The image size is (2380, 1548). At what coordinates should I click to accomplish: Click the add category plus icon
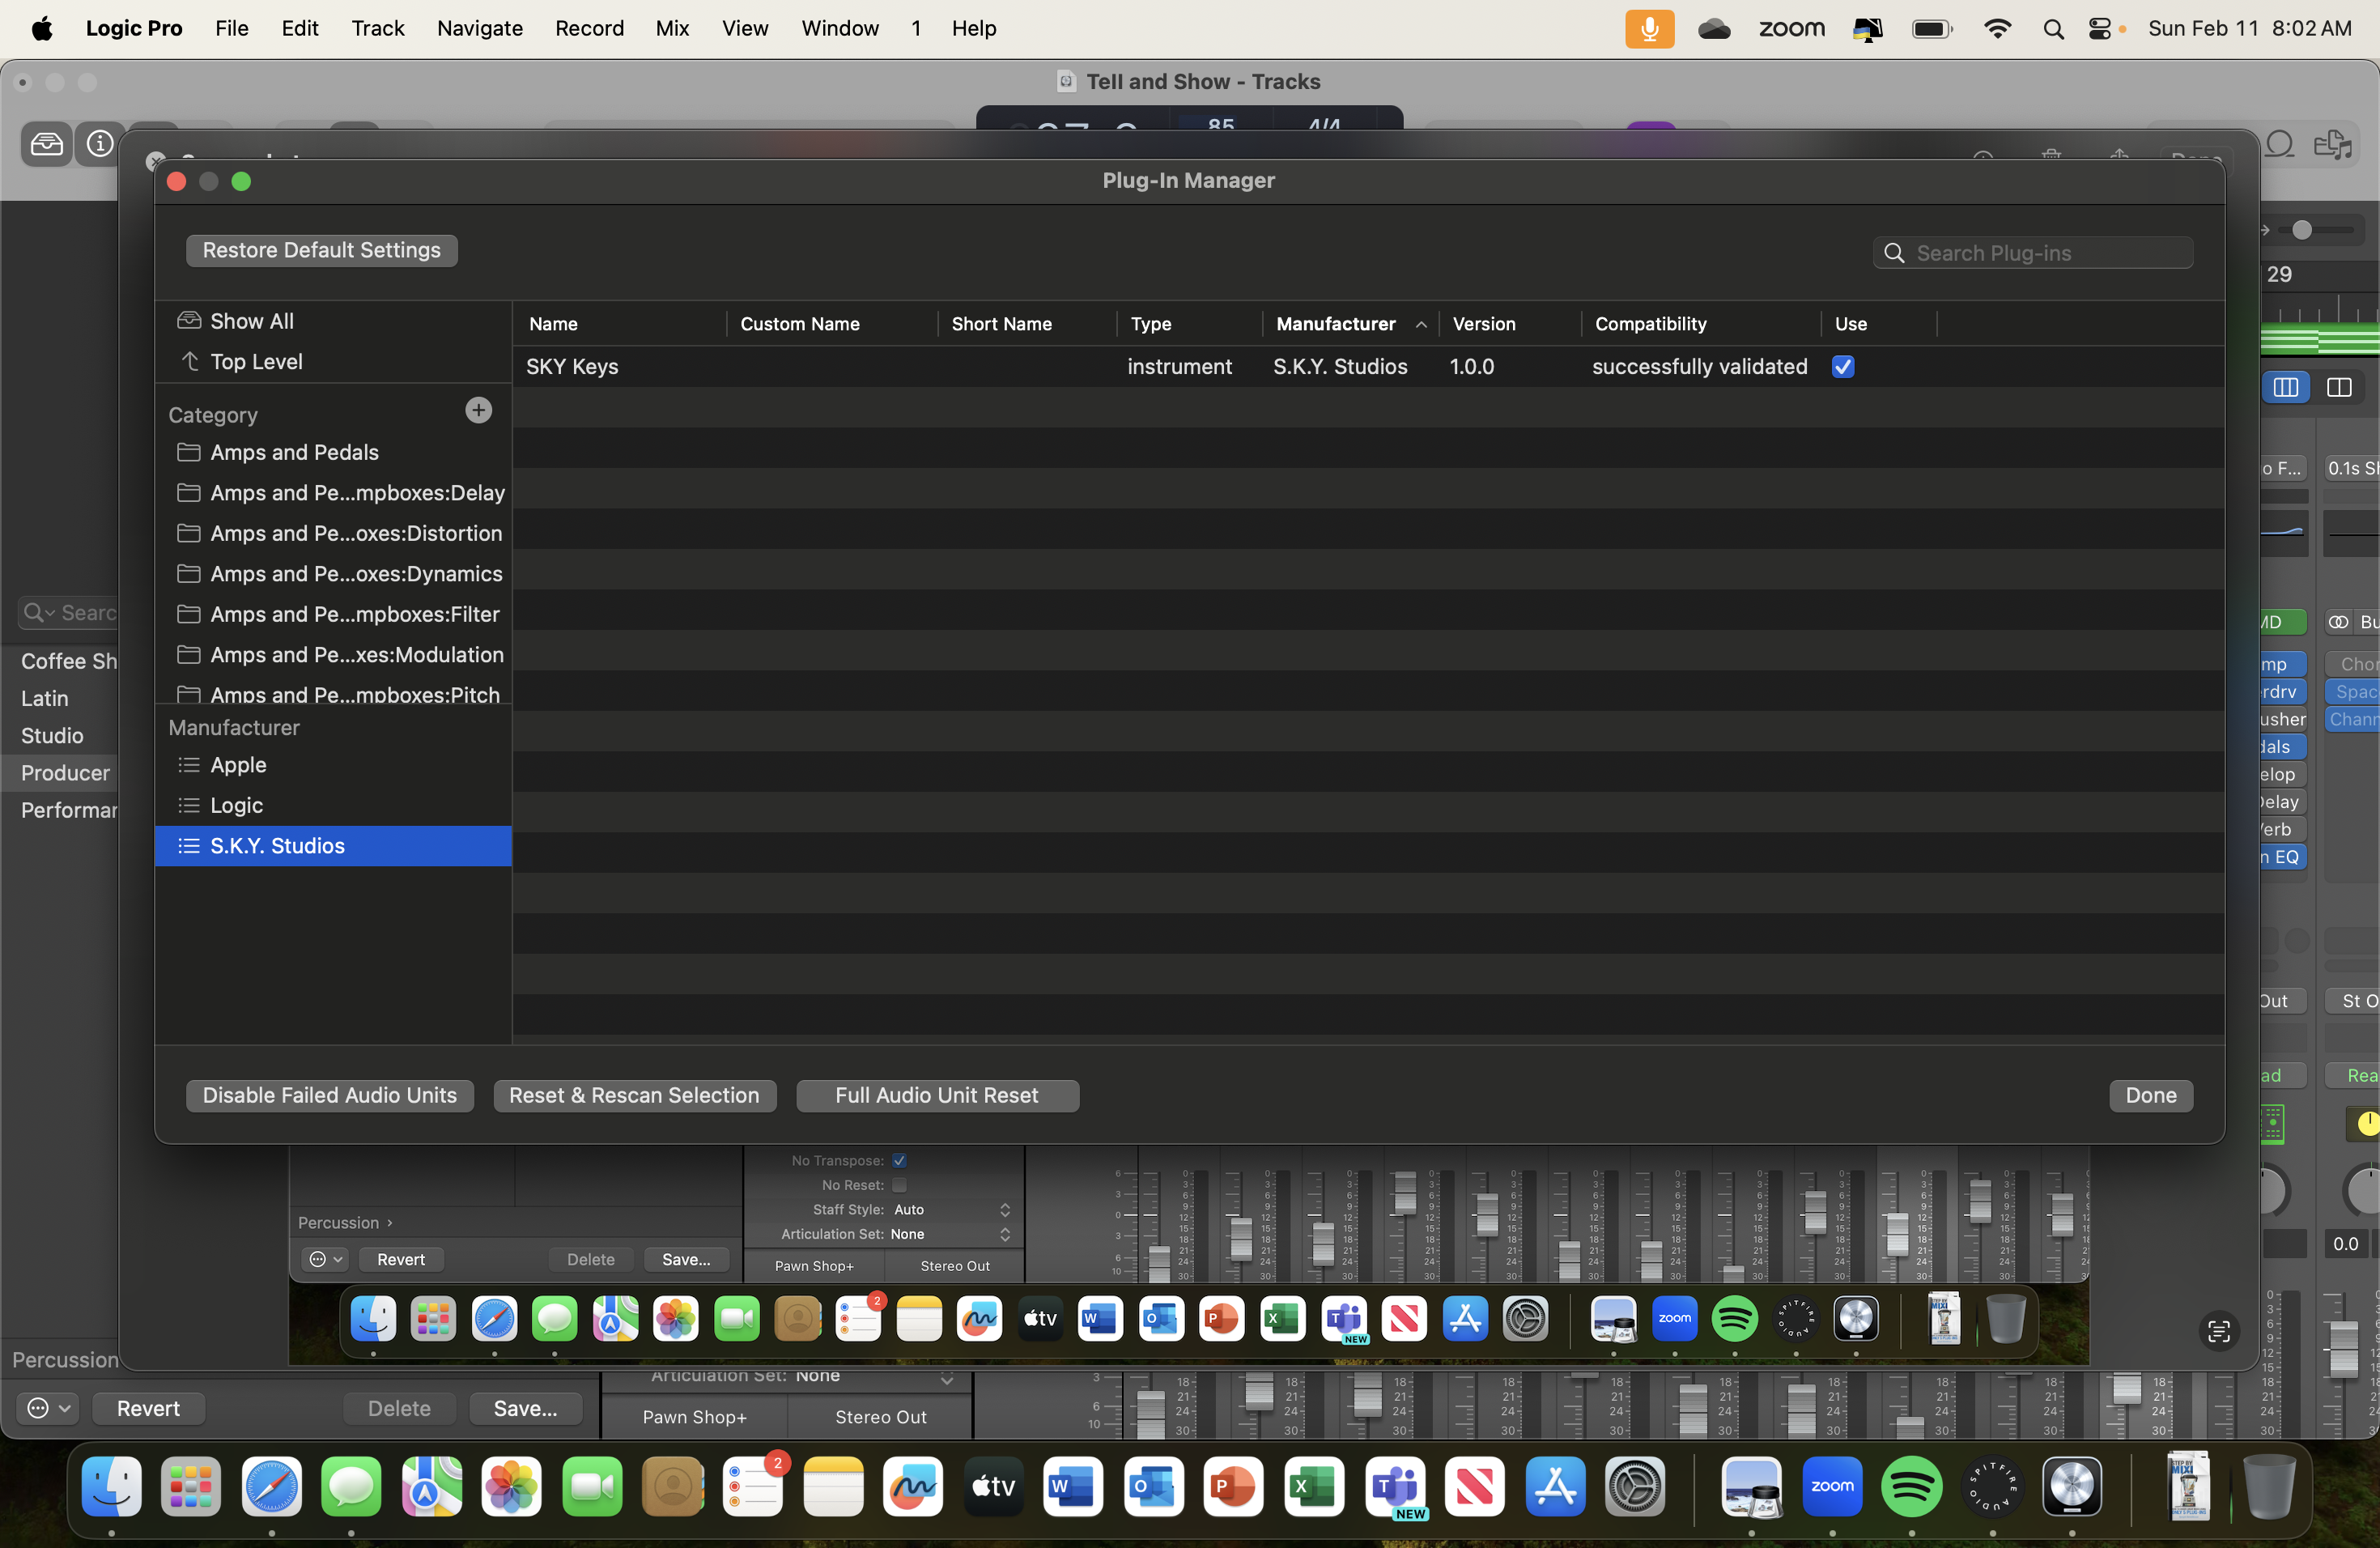478,411
